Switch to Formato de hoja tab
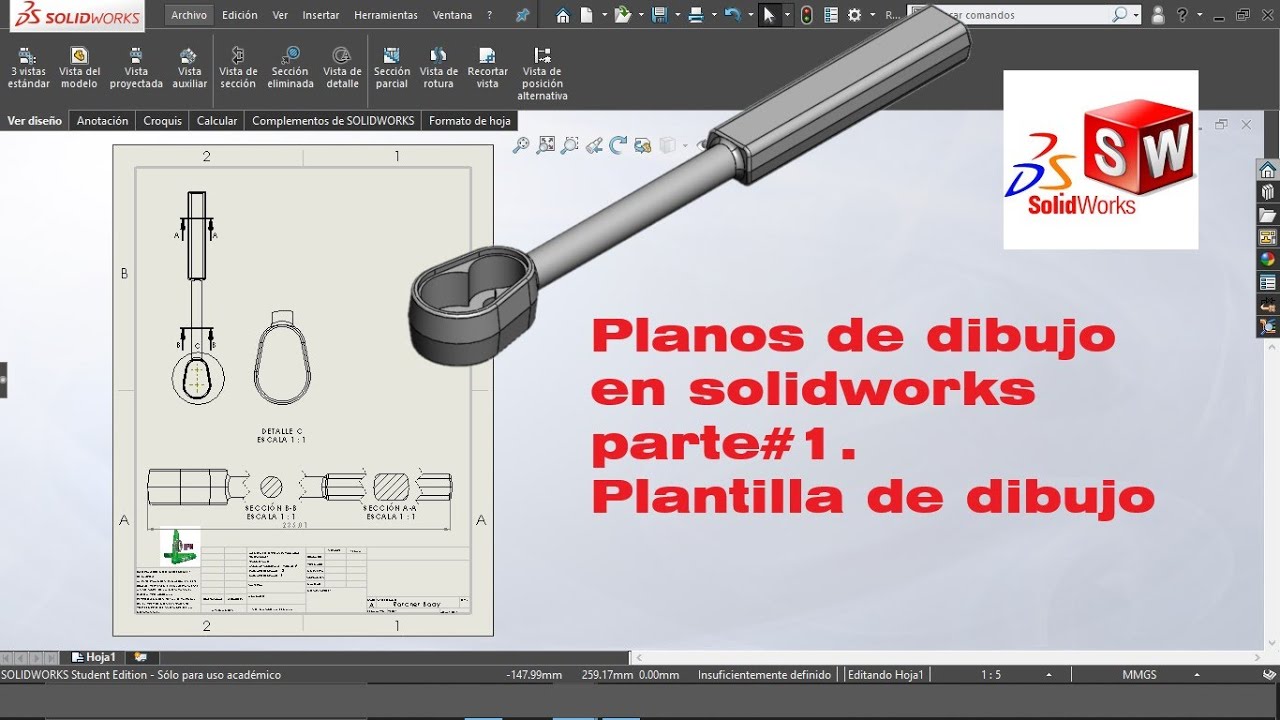This screenshot has width=1280, height=720. click(x=470, y=121)
